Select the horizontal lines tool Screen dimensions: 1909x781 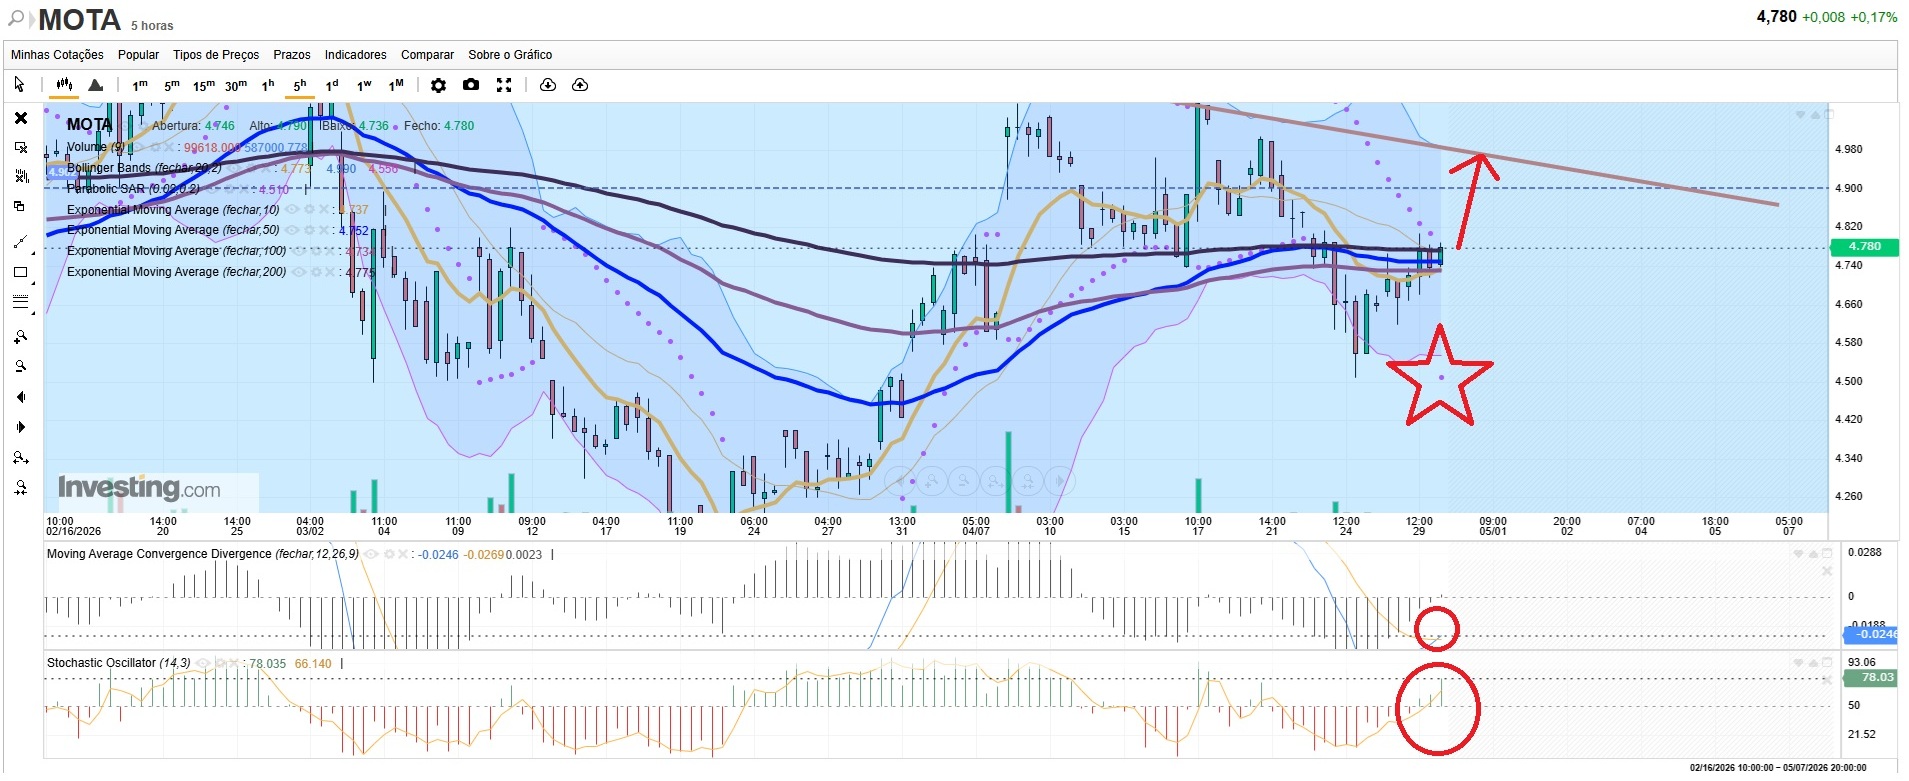point(20,301)
